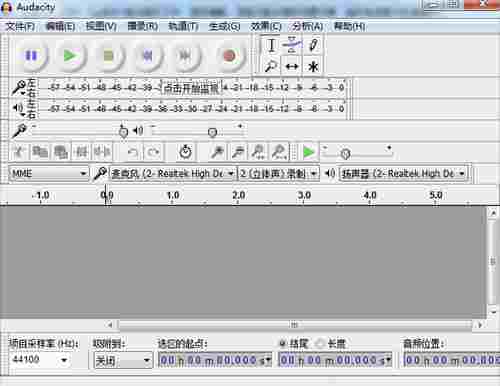
Task: Open the Analyze (A) menu
Action: tap(307, 26)
